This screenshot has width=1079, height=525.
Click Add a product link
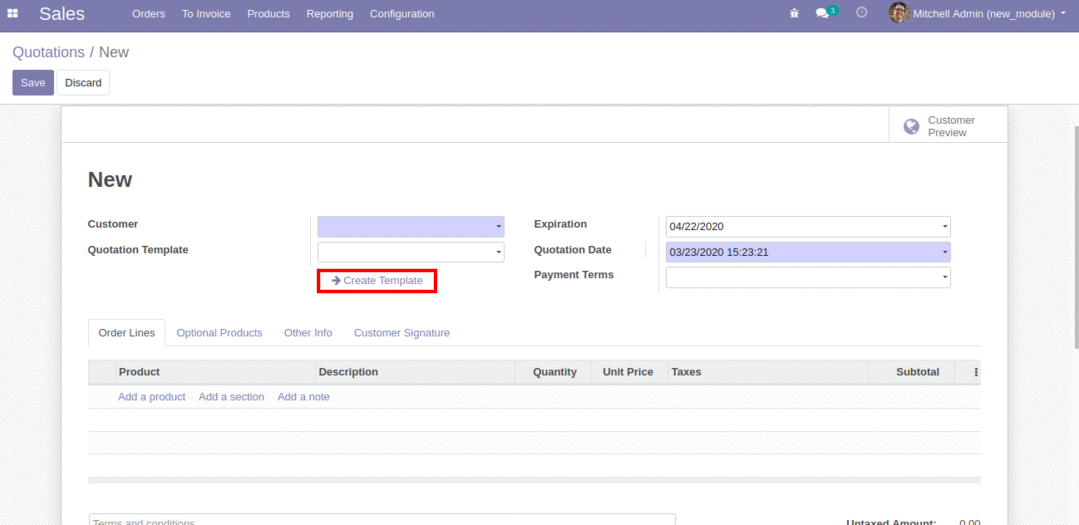(151, 397)
